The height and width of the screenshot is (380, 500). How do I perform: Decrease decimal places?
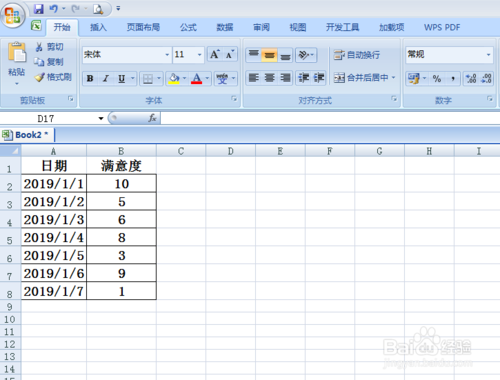[486, 79]
